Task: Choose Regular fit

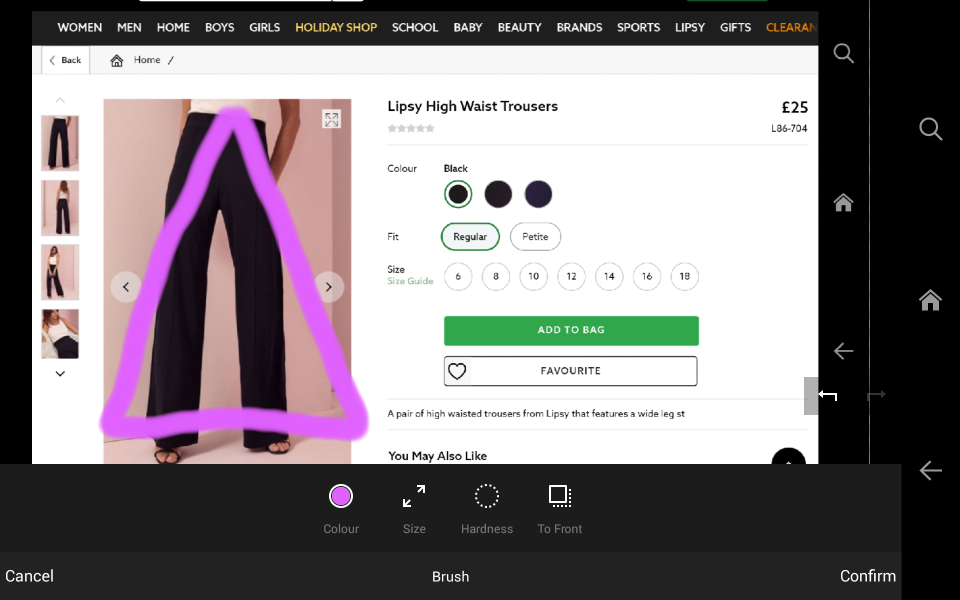Action: coord(470,236)
